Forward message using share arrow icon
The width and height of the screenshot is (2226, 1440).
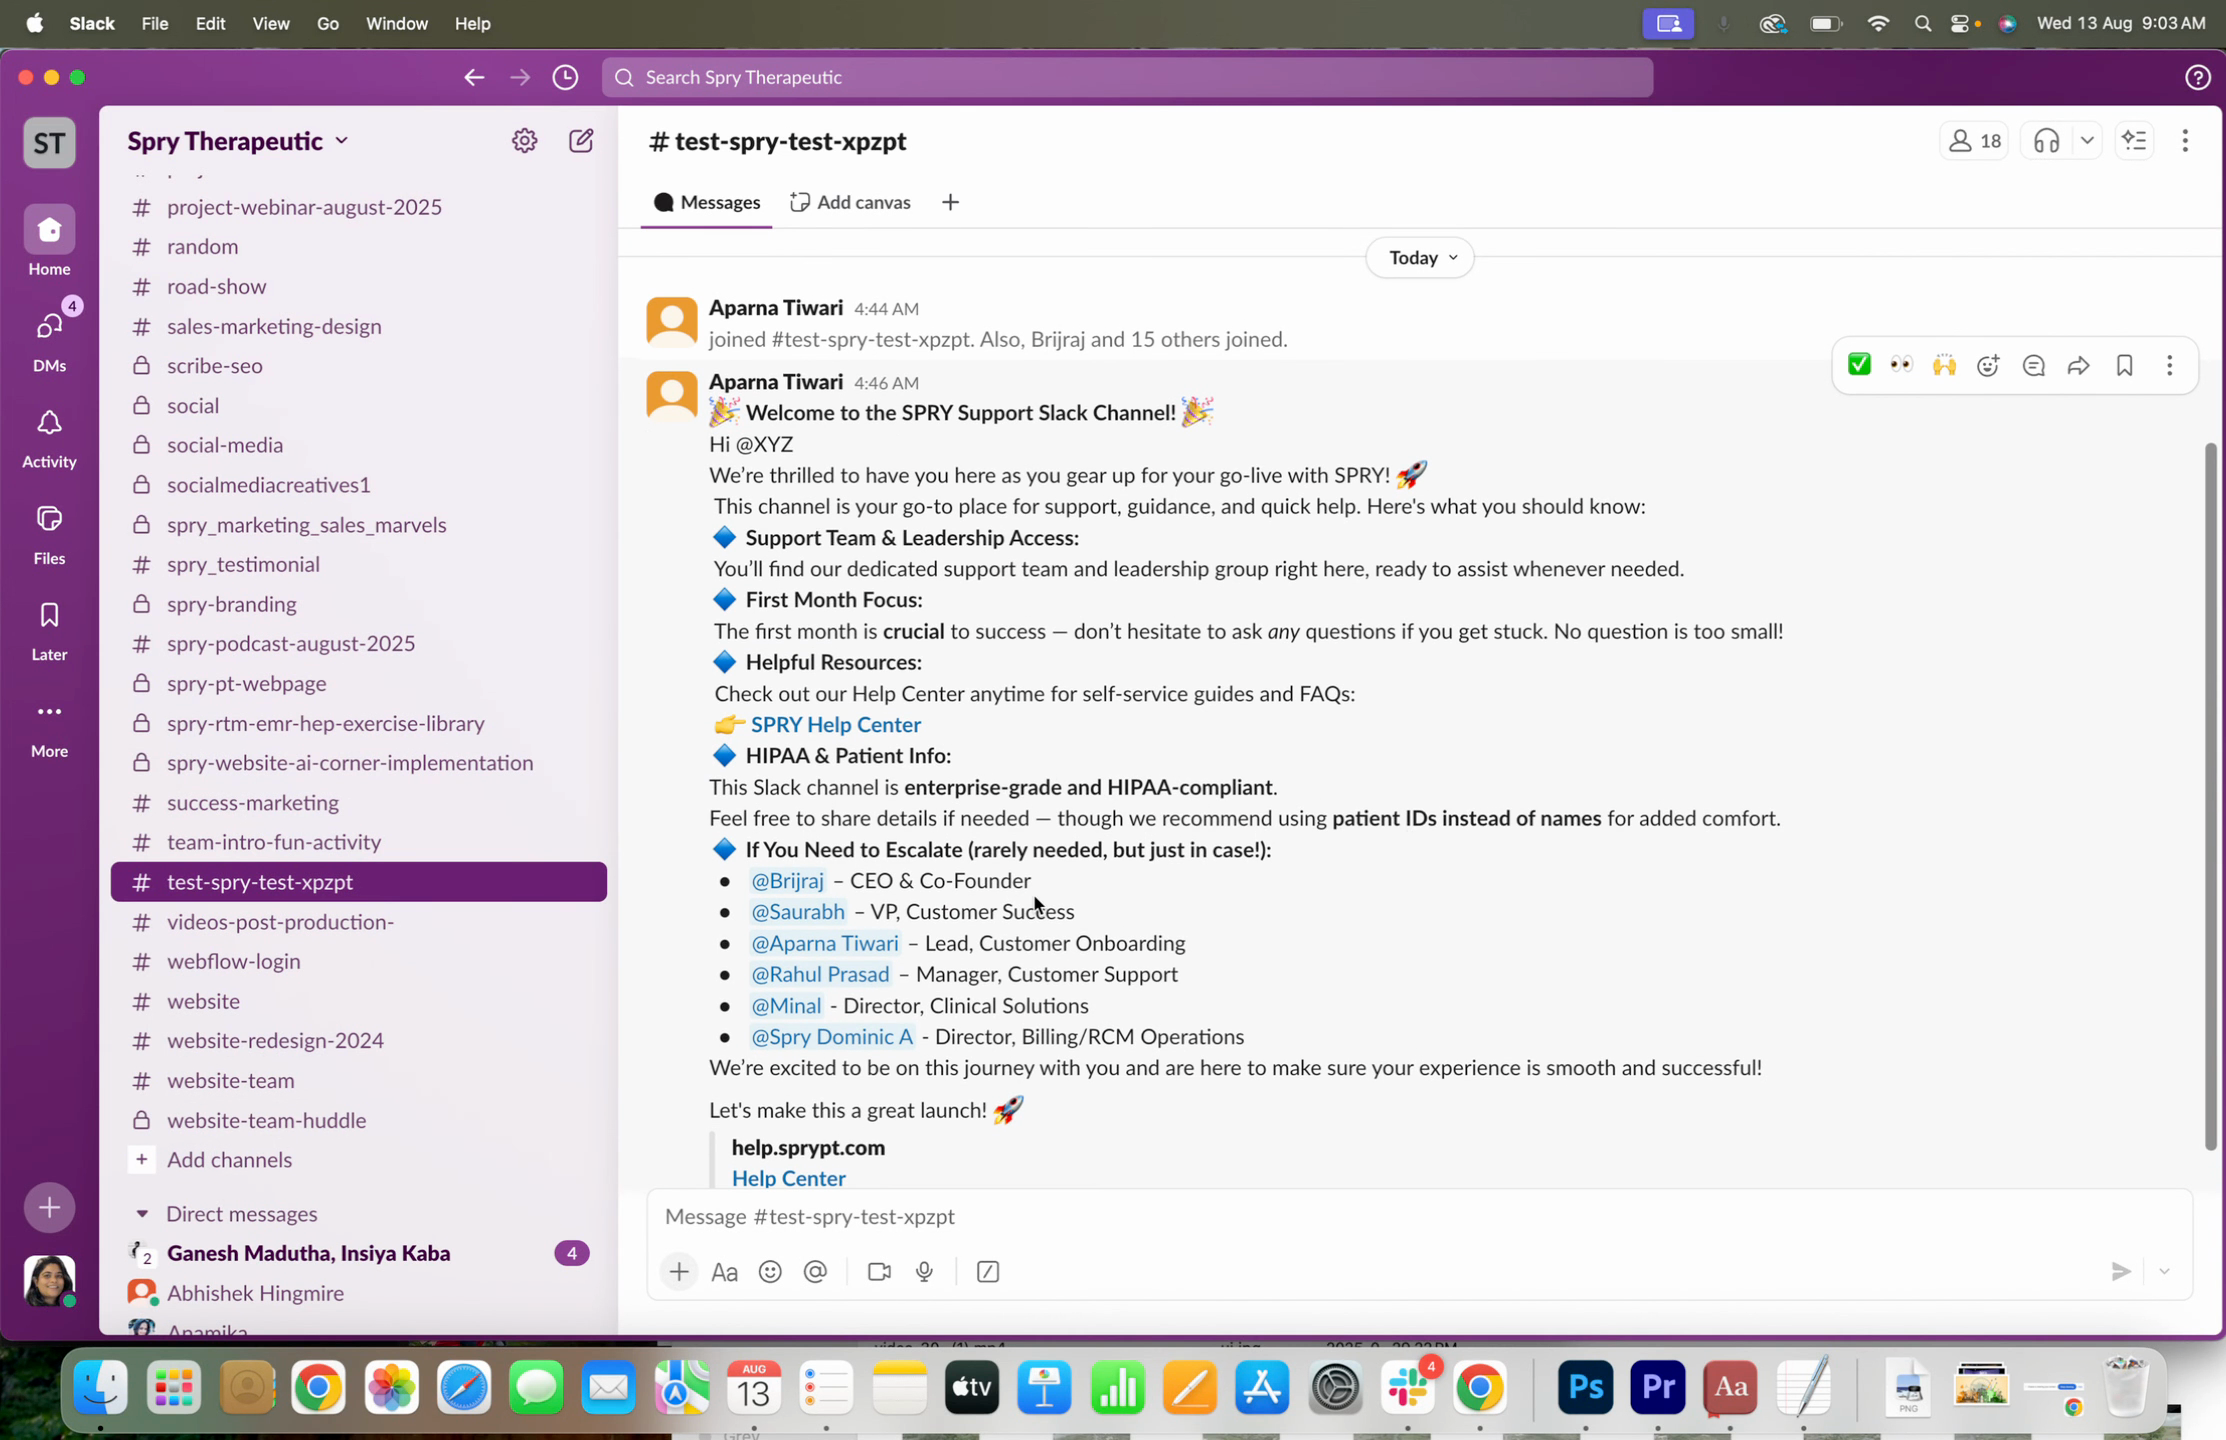[2078, 366]
